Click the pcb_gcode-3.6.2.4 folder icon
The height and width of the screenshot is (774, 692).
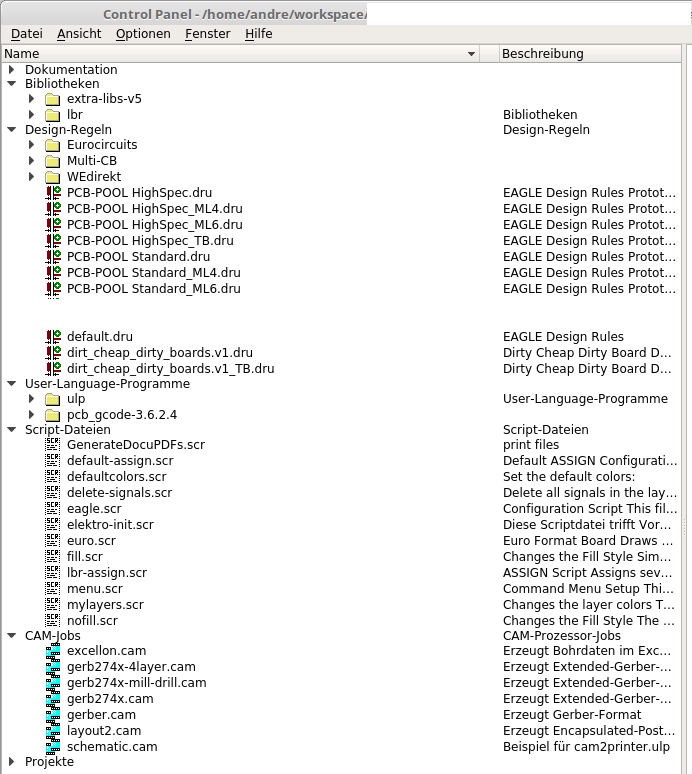[x=52, y=415]
